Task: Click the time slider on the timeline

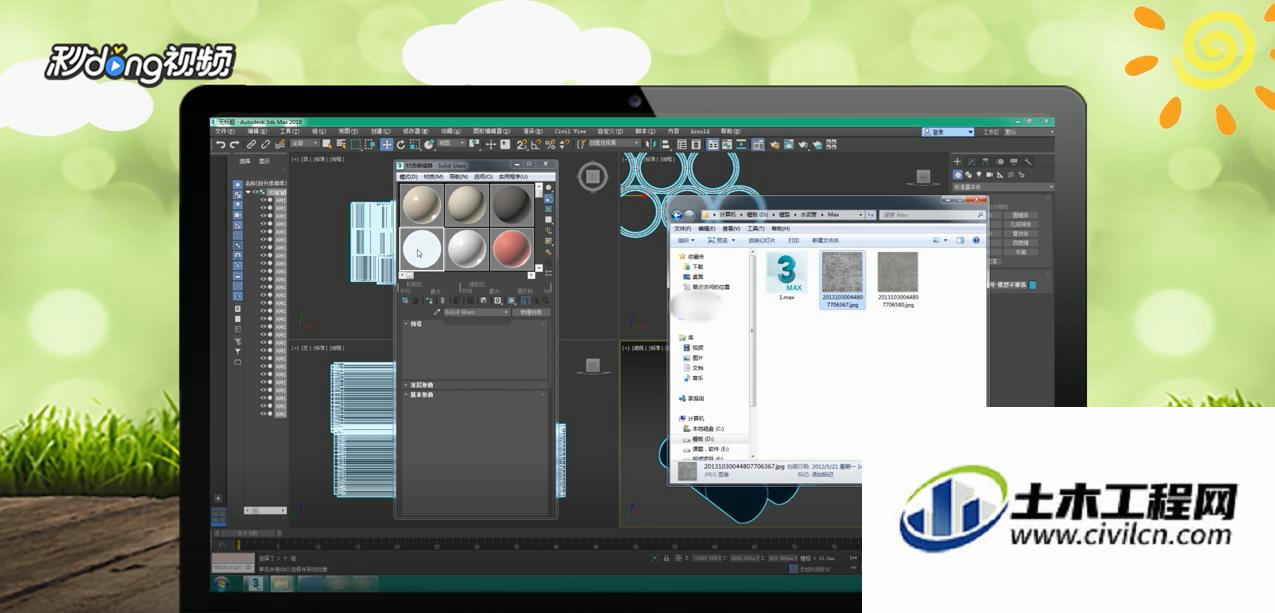Action: point(248,533)
